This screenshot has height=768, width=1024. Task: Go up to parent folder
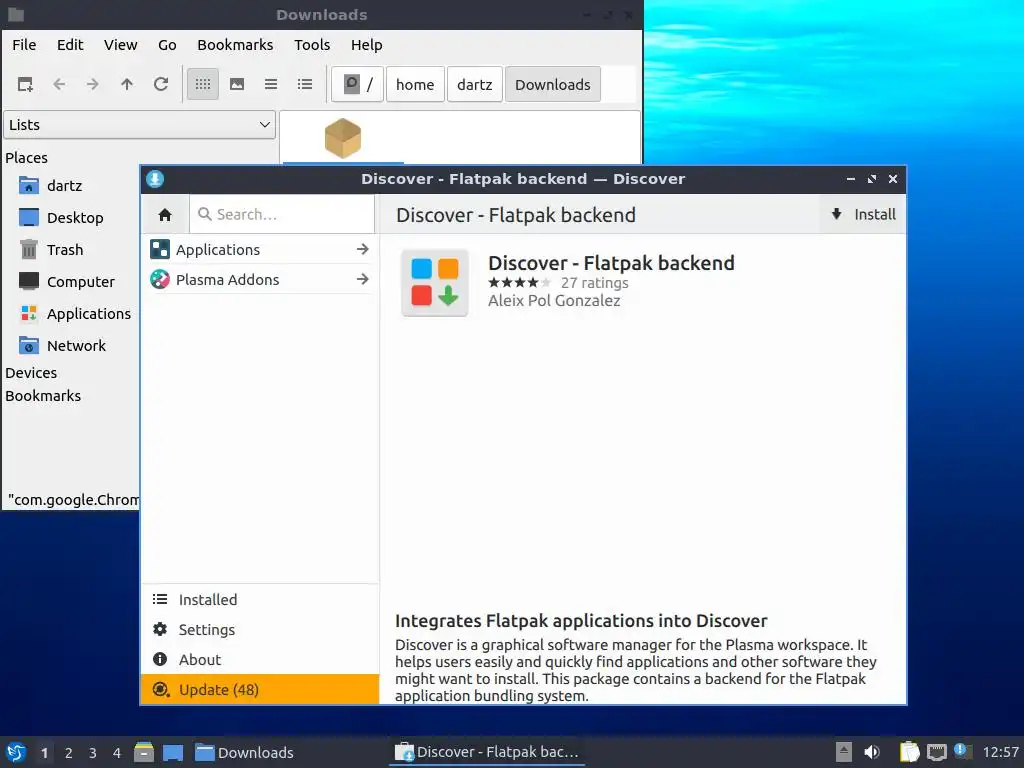(x=127, y=84)
